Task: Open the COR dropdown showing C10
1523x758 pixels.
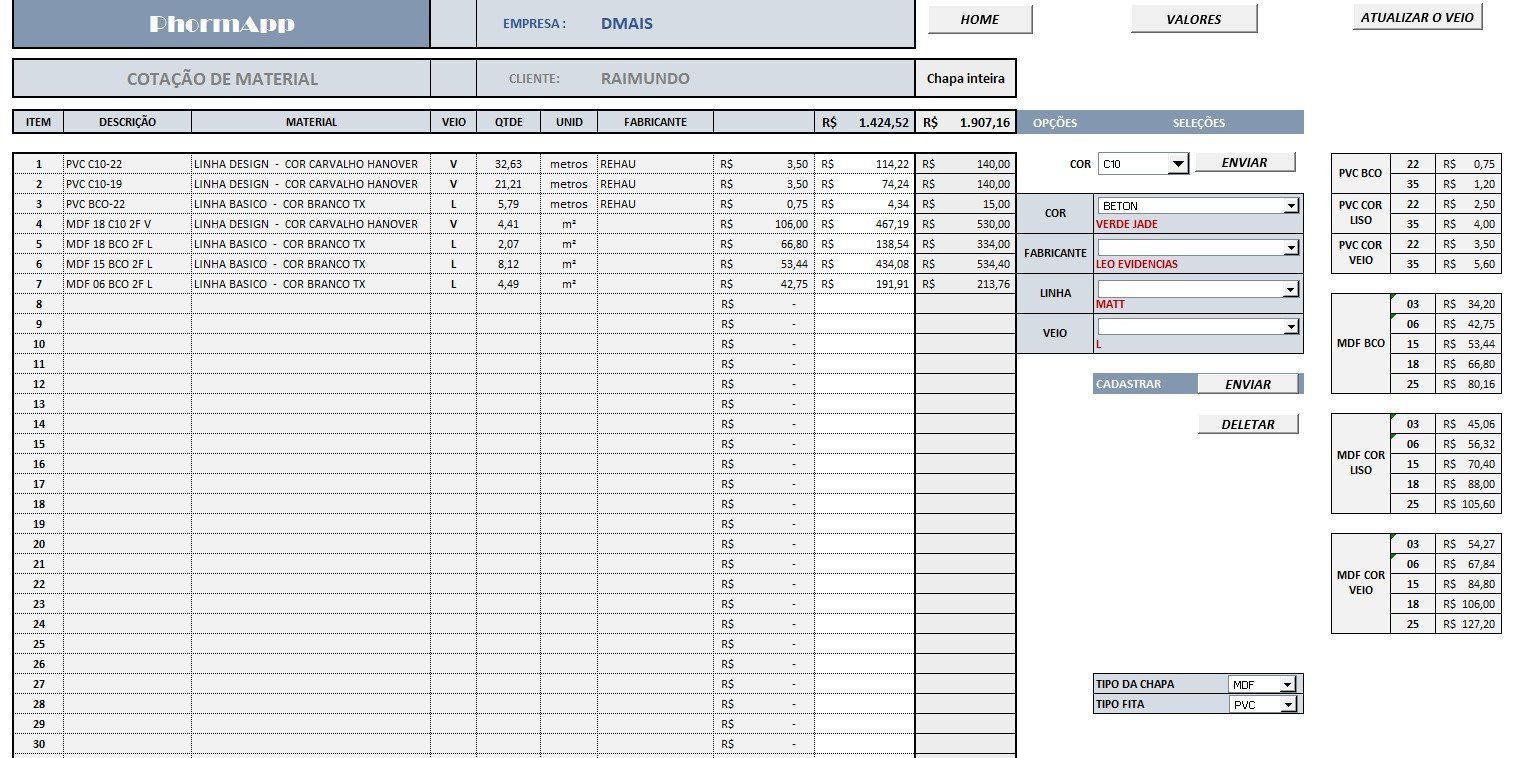Action: (x=1177, y=164)
